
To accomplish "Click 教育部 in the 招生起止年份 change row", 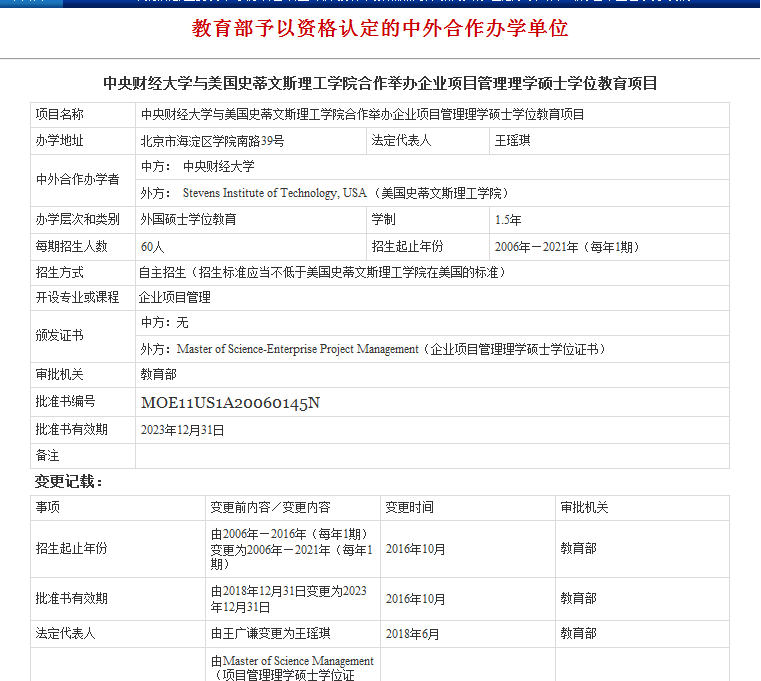I will [579, 549].
